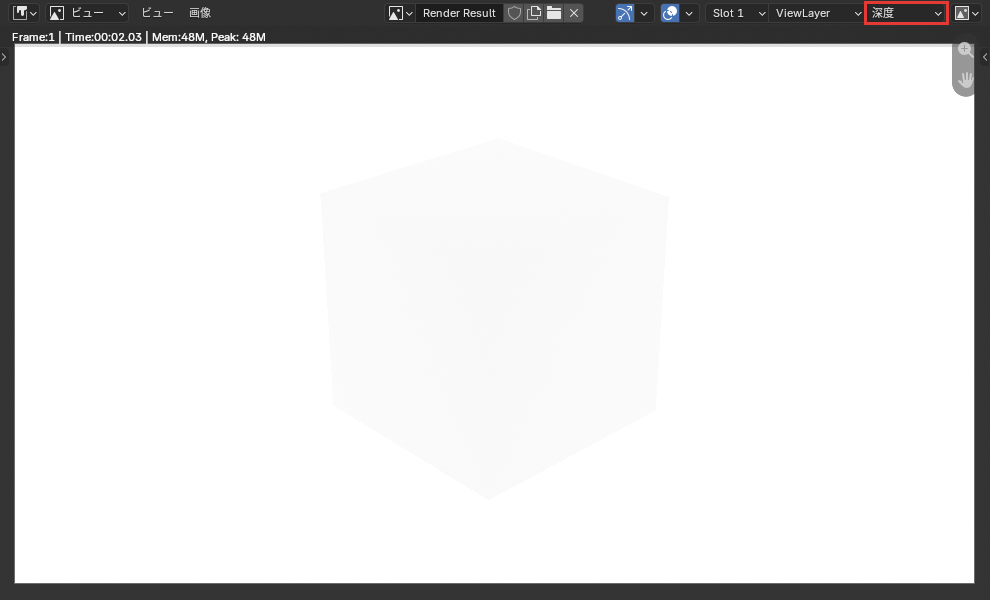The image size is (990, 600).
Task: Open the Slot 1 render slot dropdown
Action: point(737,13)
